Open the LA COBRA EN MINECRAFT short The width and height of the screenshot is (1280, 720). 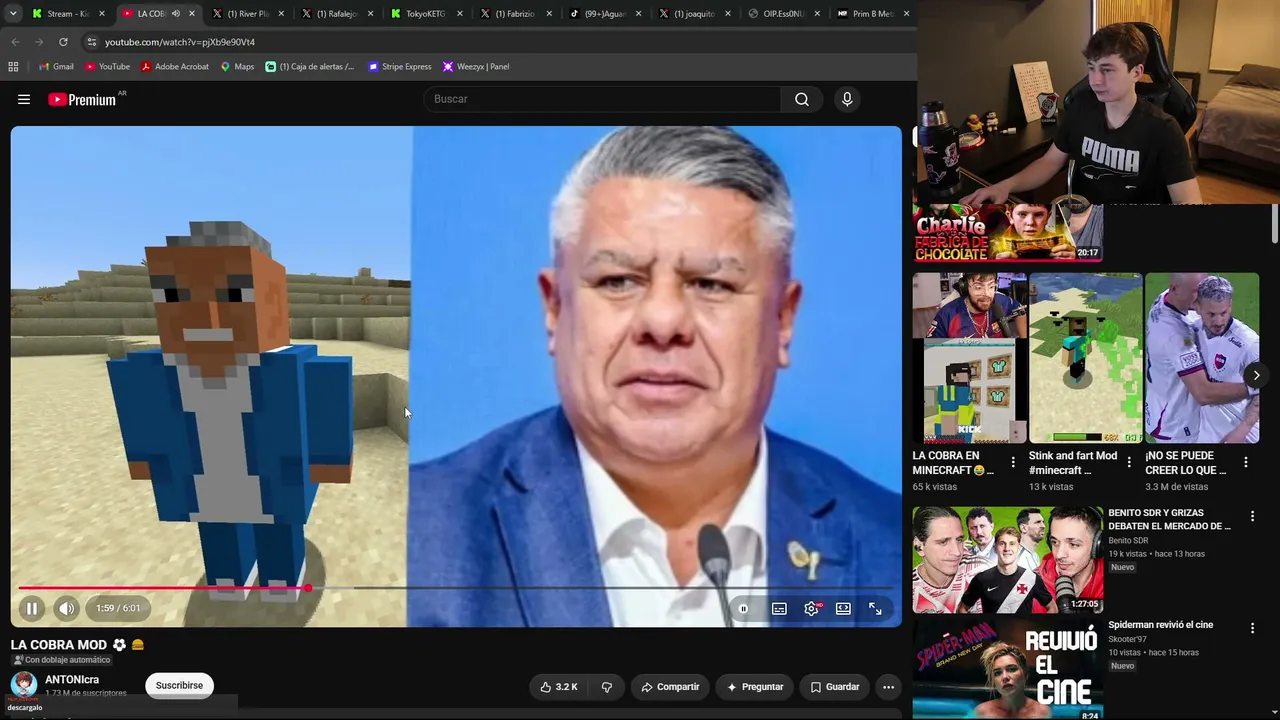[x=969, y=358]
